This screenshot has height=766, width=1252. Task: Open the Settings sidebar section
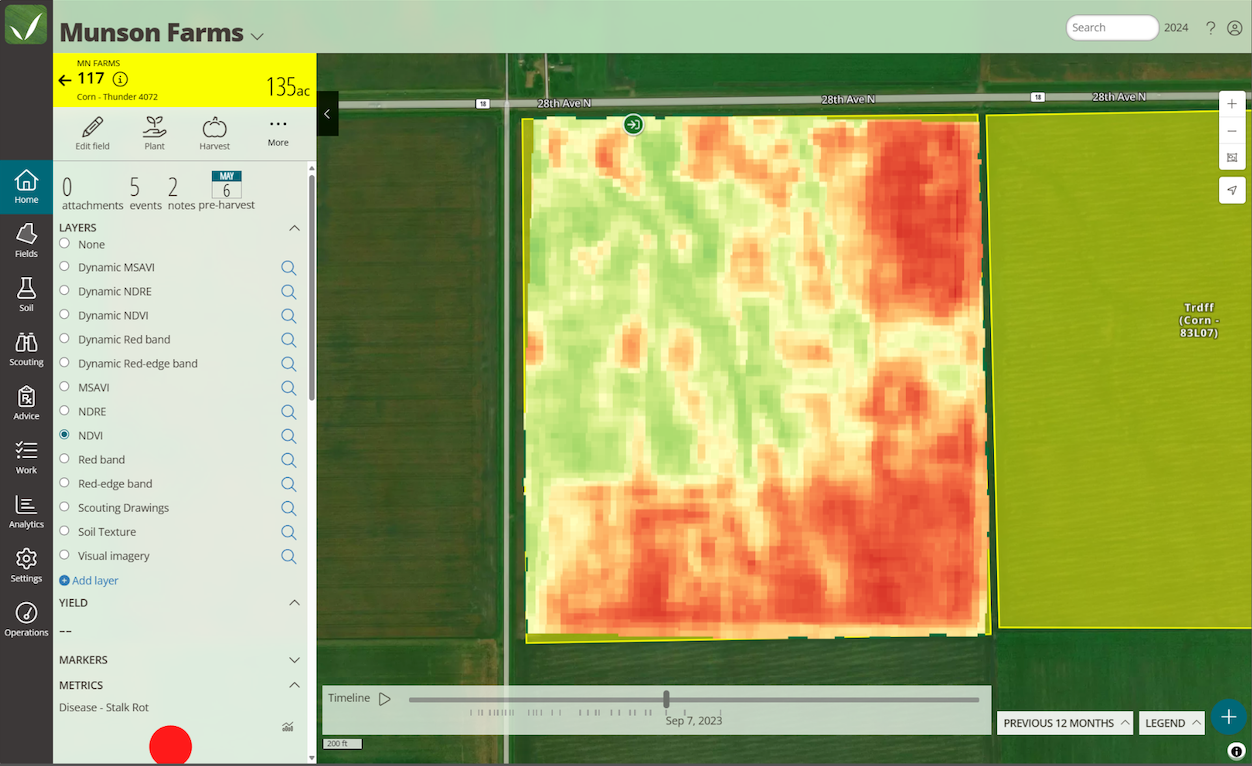coord(26,565)
